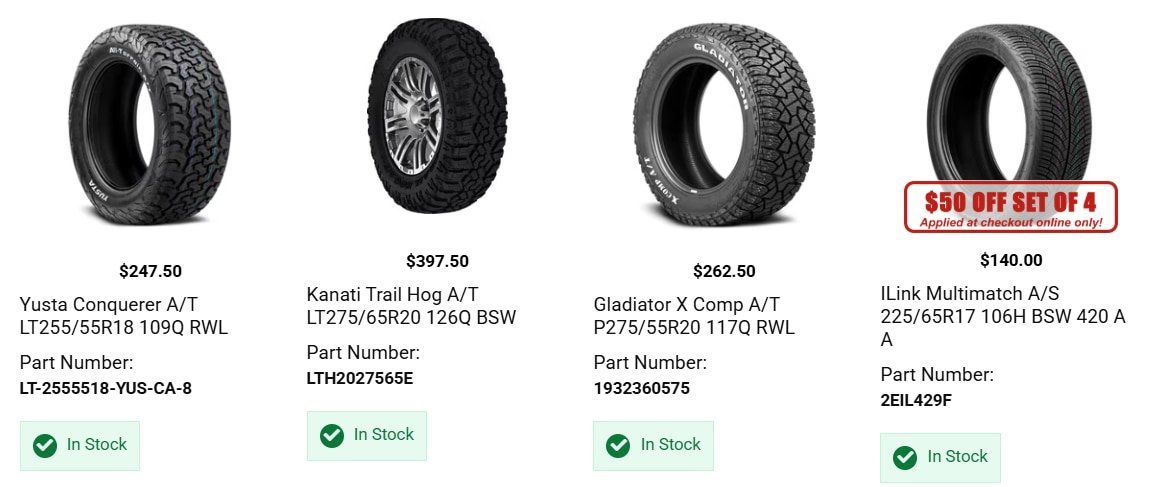Screen dimensions: 1167x487
Task: Click the green checkmark under ILink Multimatch
Action: 905,457
